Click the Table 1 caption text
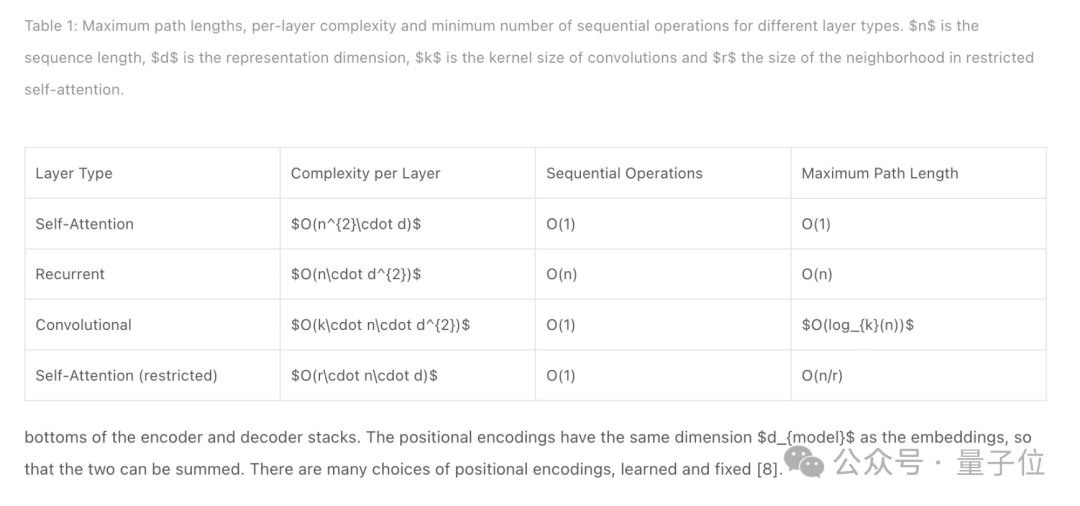The width and height of the screenshot is (1080, 506). click(529, 58)
